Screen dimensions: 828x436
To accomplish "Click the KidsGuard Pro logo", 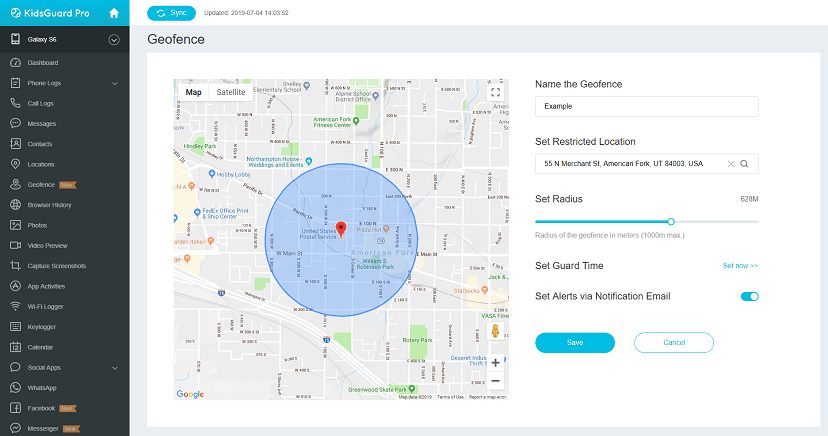I will coord(51,13).
